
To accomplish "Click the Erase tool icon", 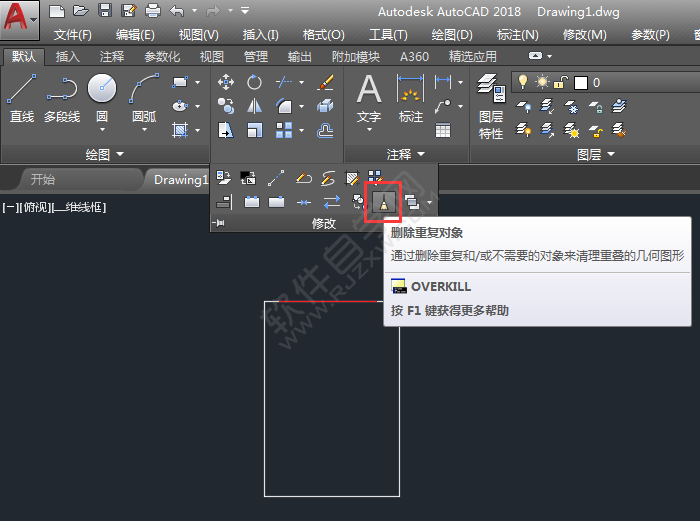I will point(325,82).
